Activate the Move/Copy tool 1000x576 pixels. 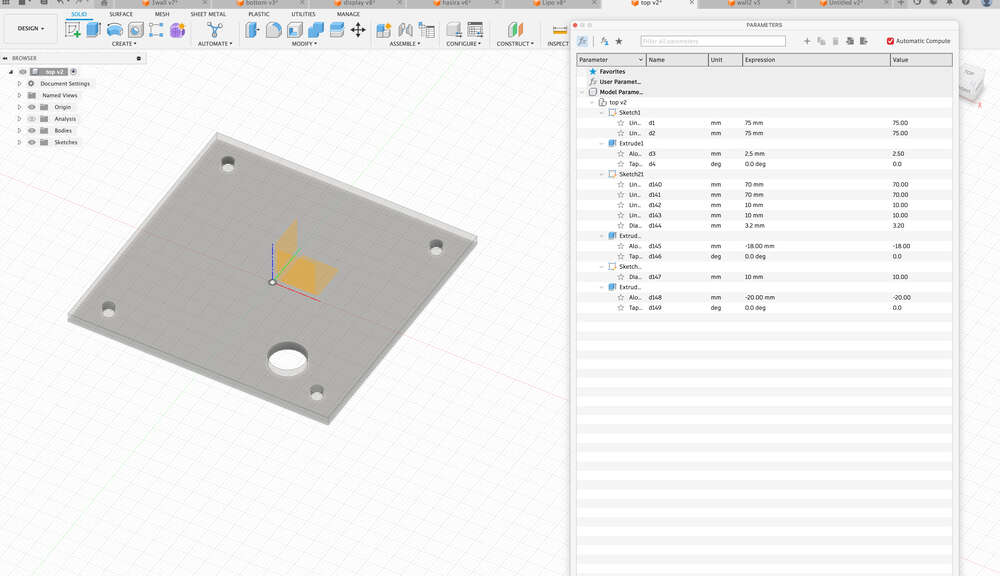point(358,29)
